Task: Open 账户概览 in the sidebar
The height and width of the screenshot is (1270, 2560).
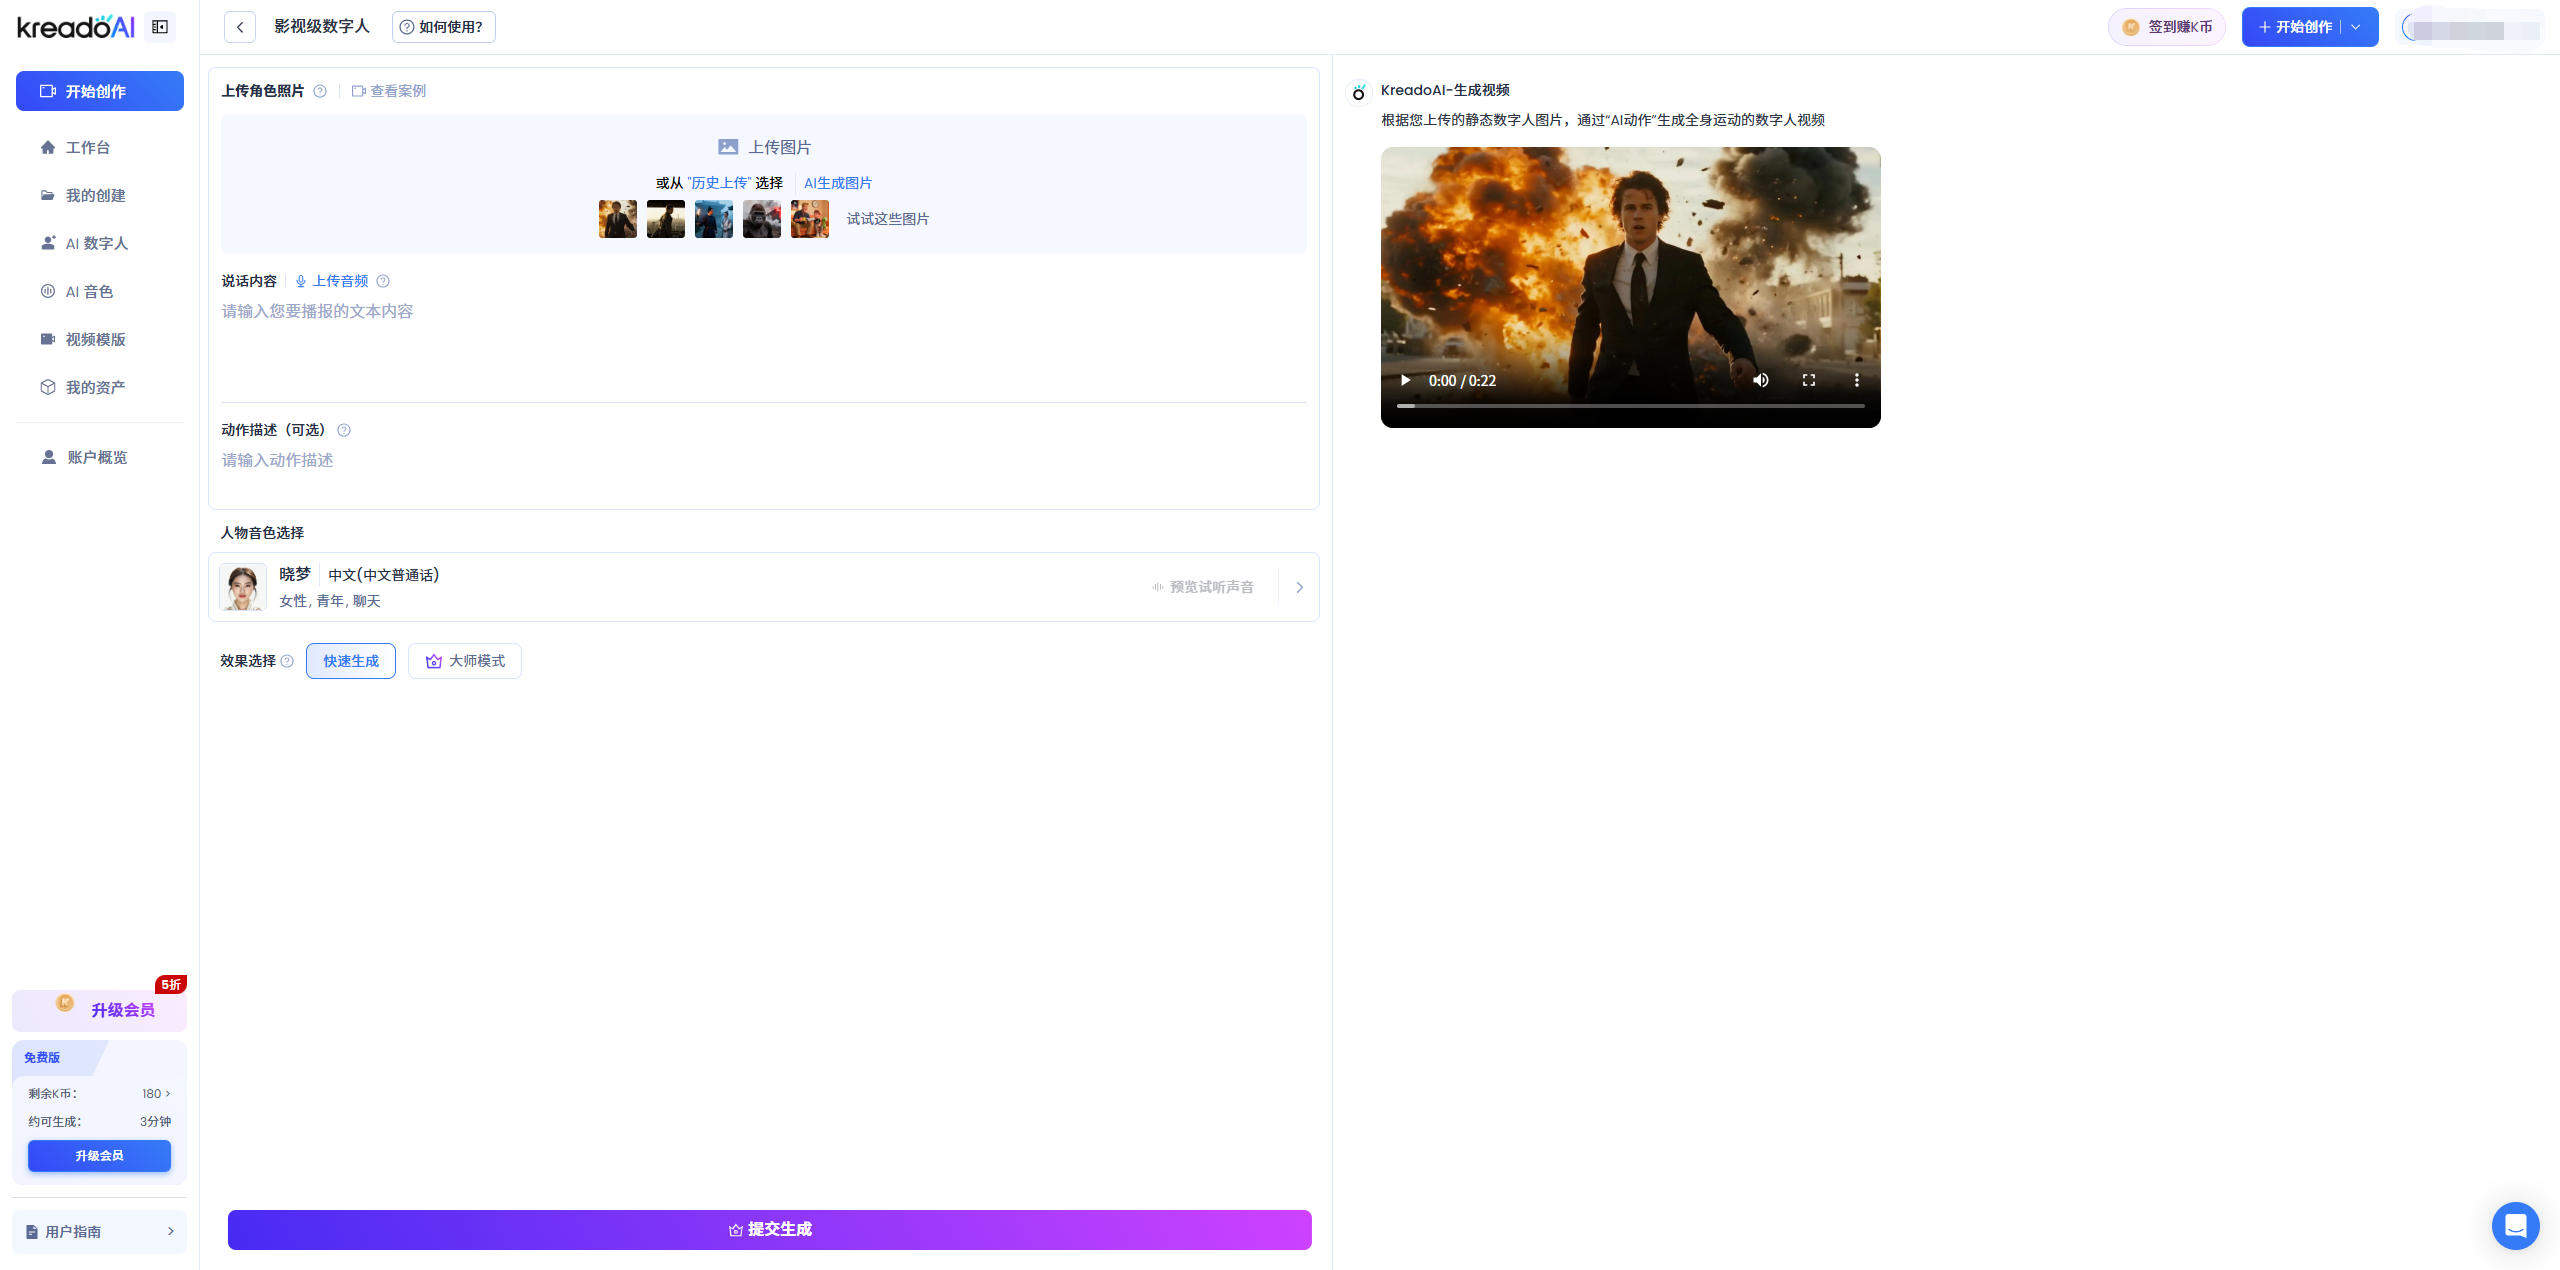Action: 97,457
